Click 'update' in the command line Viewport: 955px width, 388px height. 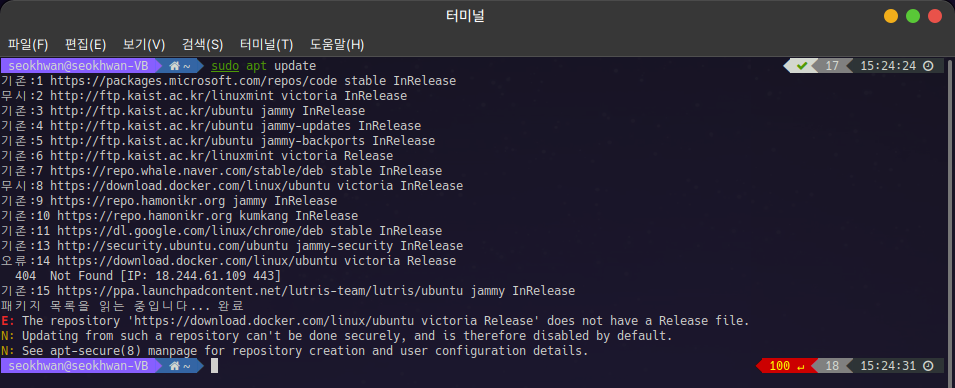point(295,66)
